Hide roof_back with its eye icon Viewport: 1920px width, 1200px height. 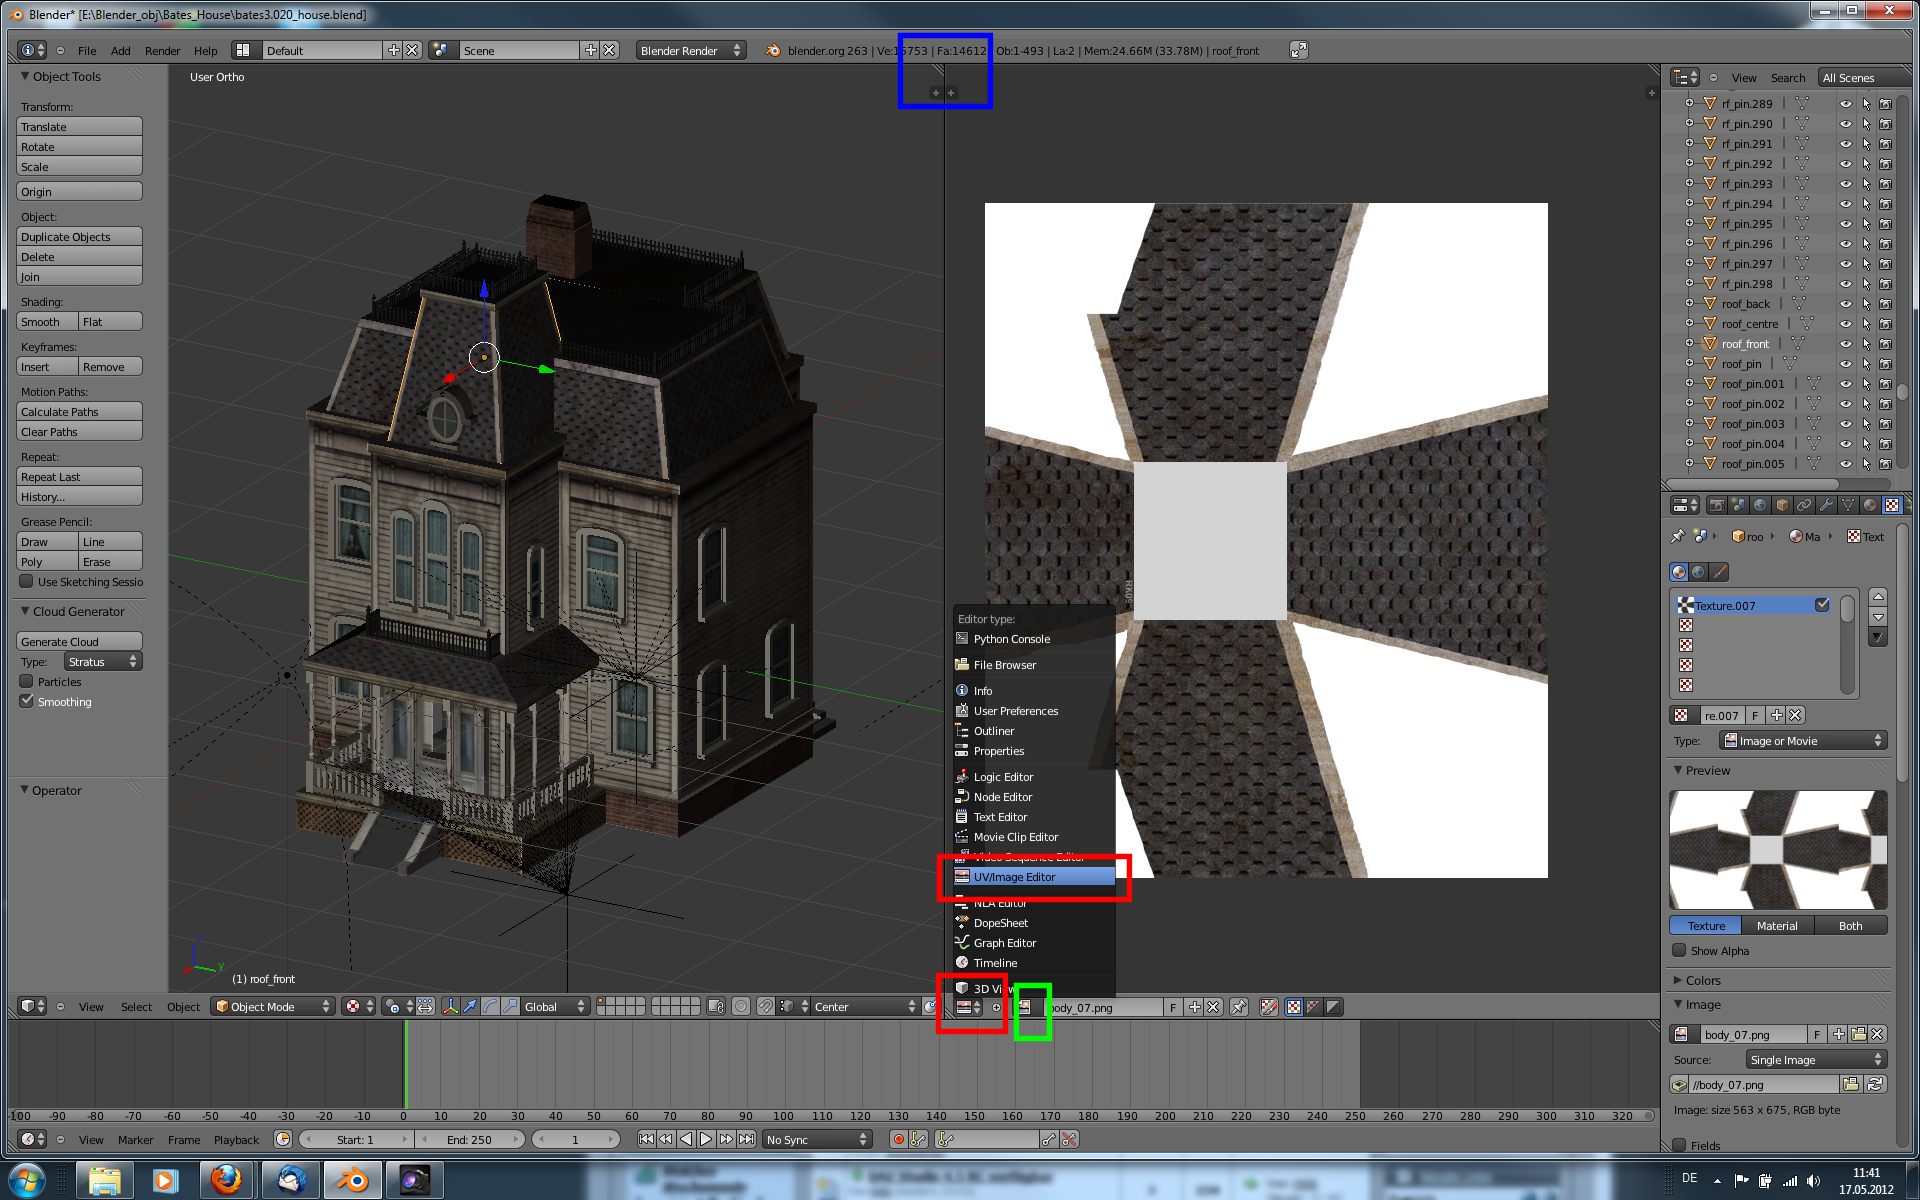point(1845,304)
